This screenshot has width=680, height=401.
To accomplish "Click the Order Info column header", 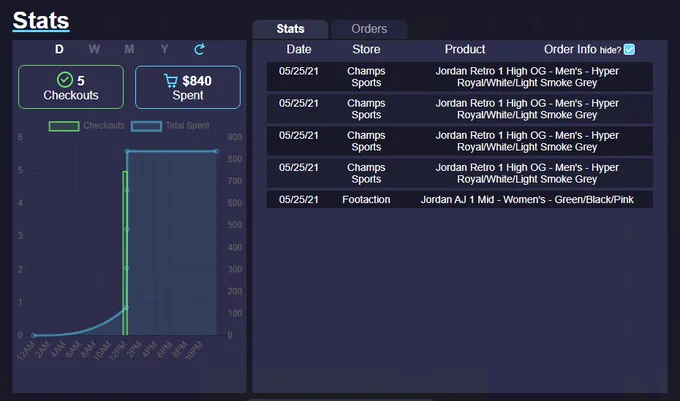I will pyautogui.click(x=570, y=49).
